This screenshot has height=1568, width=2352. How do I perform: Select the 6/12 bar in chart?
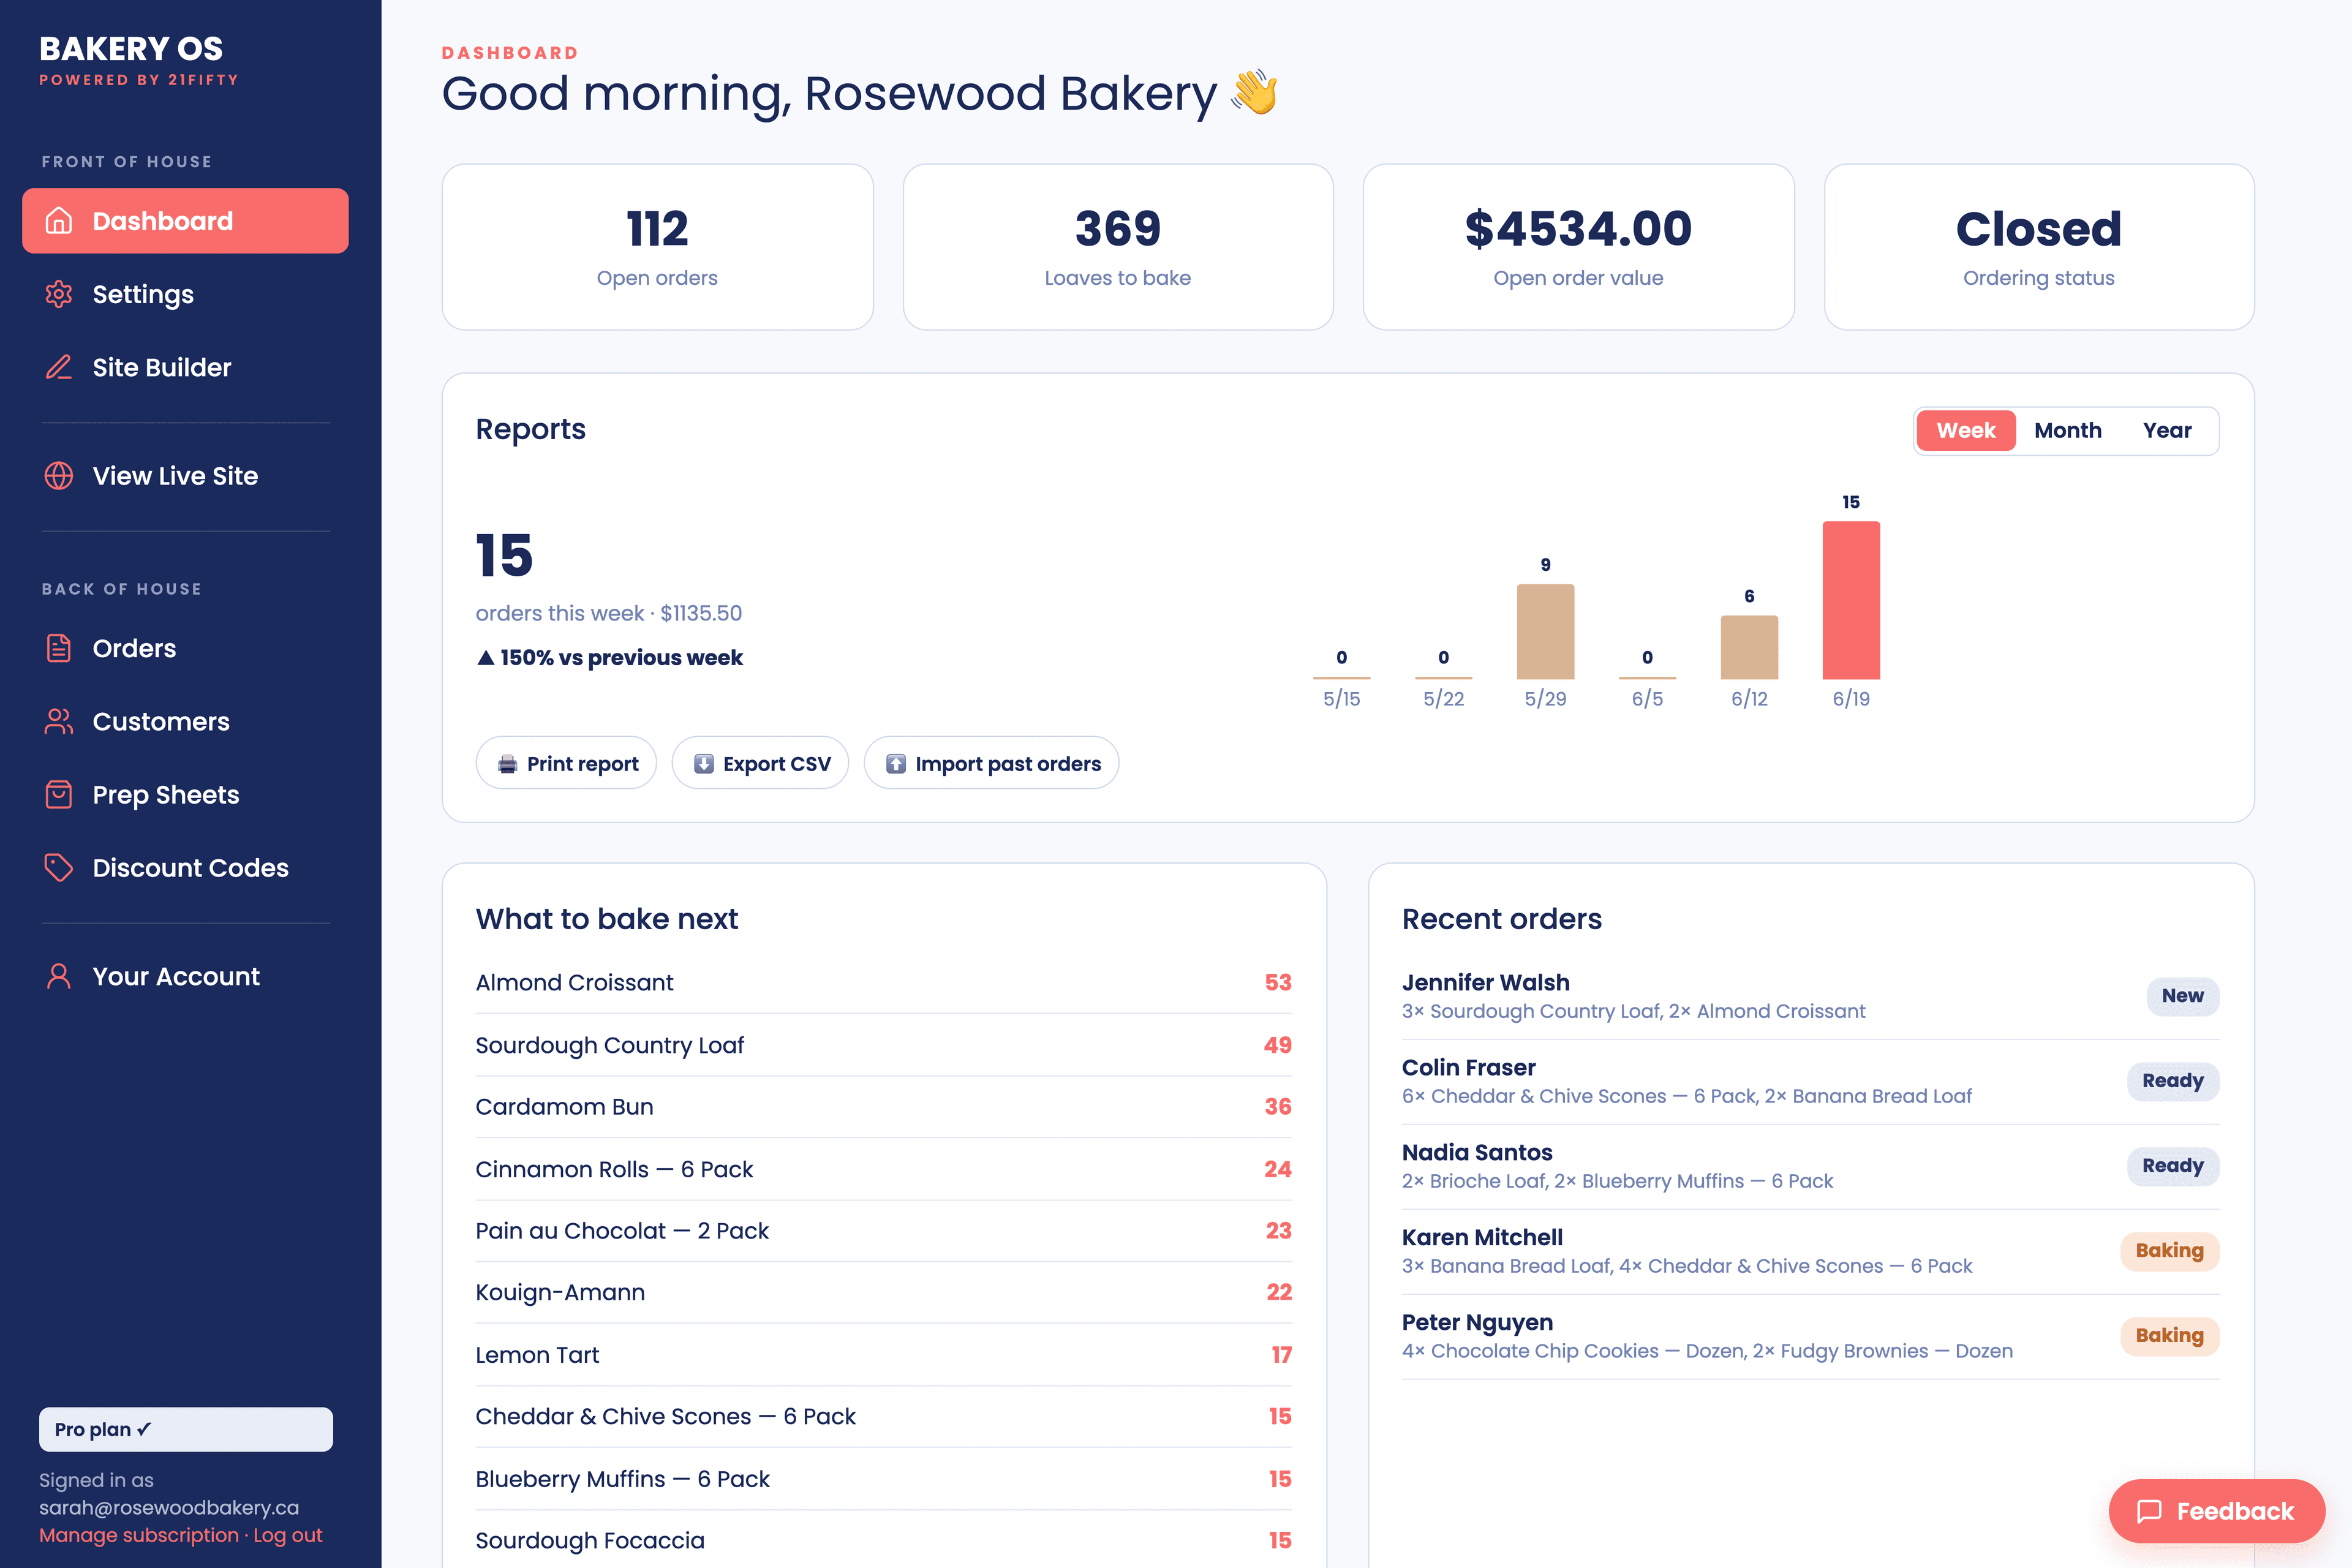[1749, 647]
